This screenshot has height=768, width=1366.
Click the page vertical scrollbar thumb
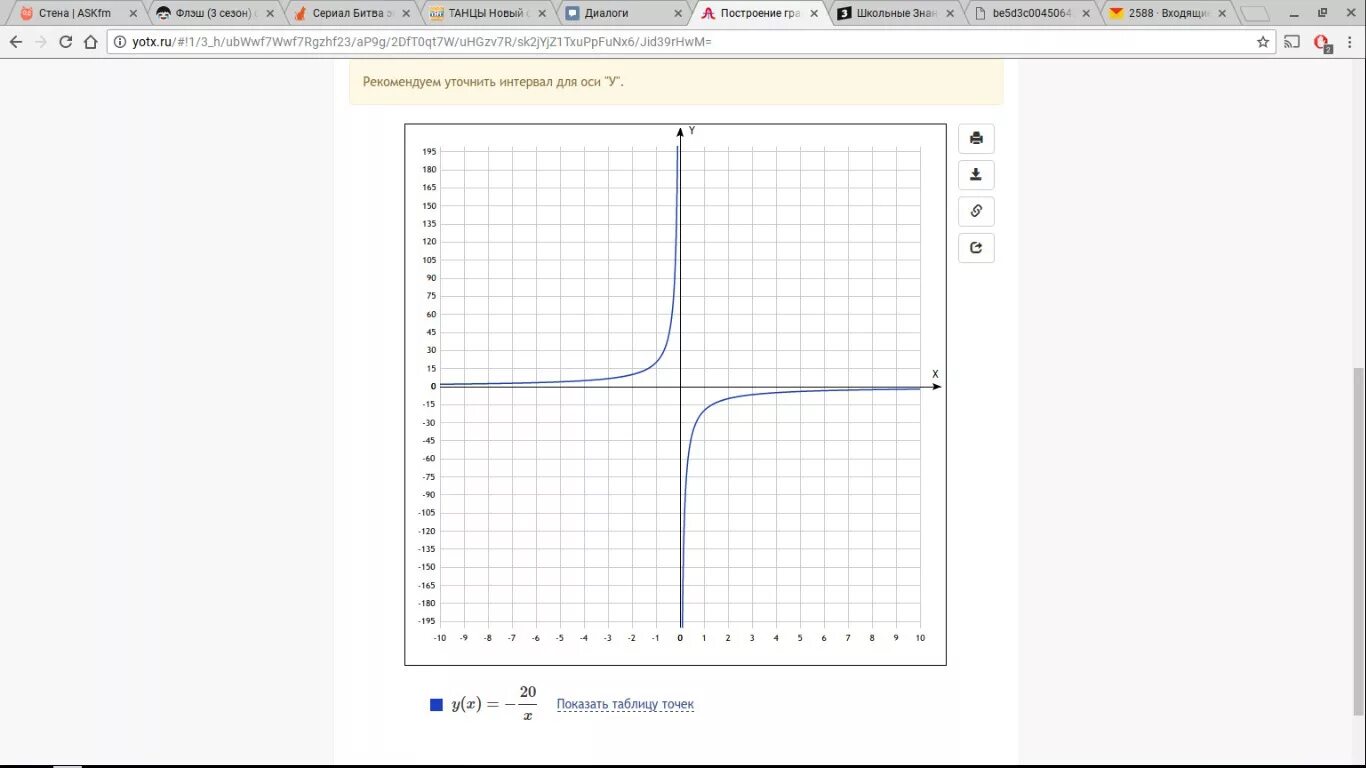pos(1358,541)
